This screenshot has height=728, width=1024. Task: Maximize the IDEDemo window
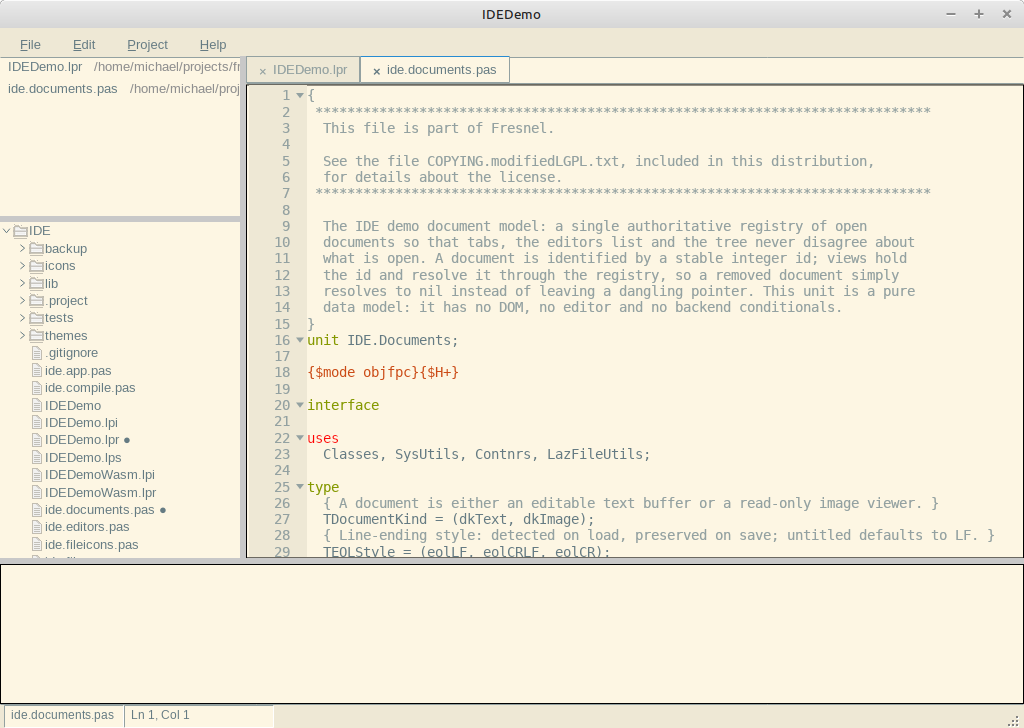tap(979, 14)
